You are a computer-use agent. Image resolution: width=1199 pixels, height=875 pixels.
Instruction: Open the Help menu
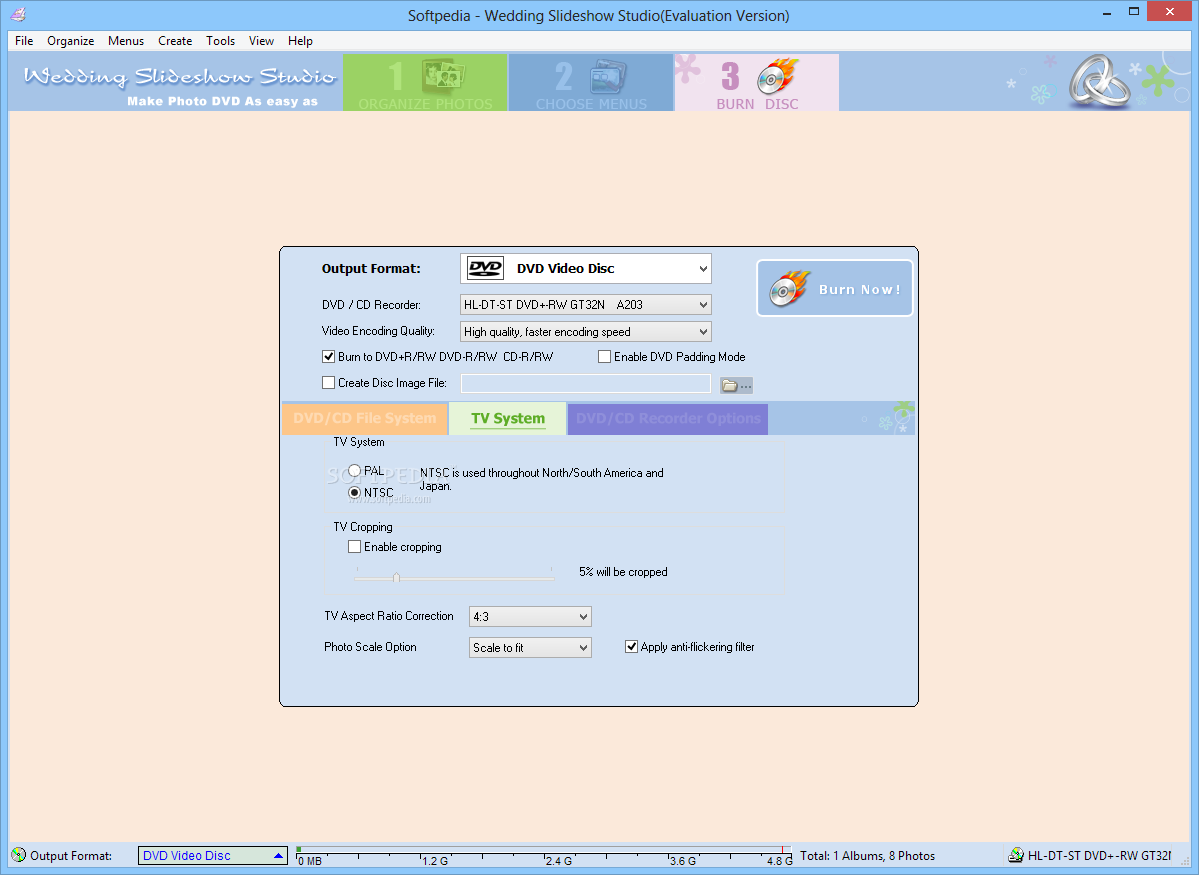pos(300,41)
